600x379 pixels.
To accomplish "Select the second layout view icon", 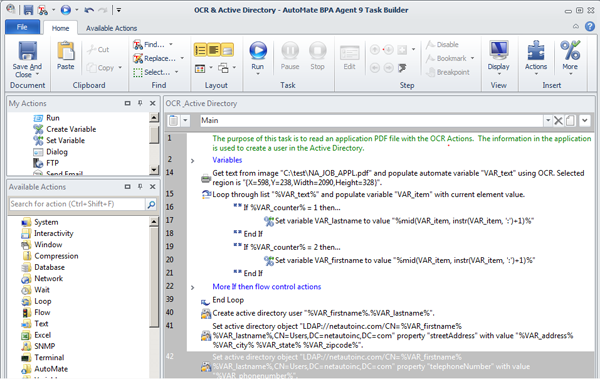I will (x=214, y=50).
